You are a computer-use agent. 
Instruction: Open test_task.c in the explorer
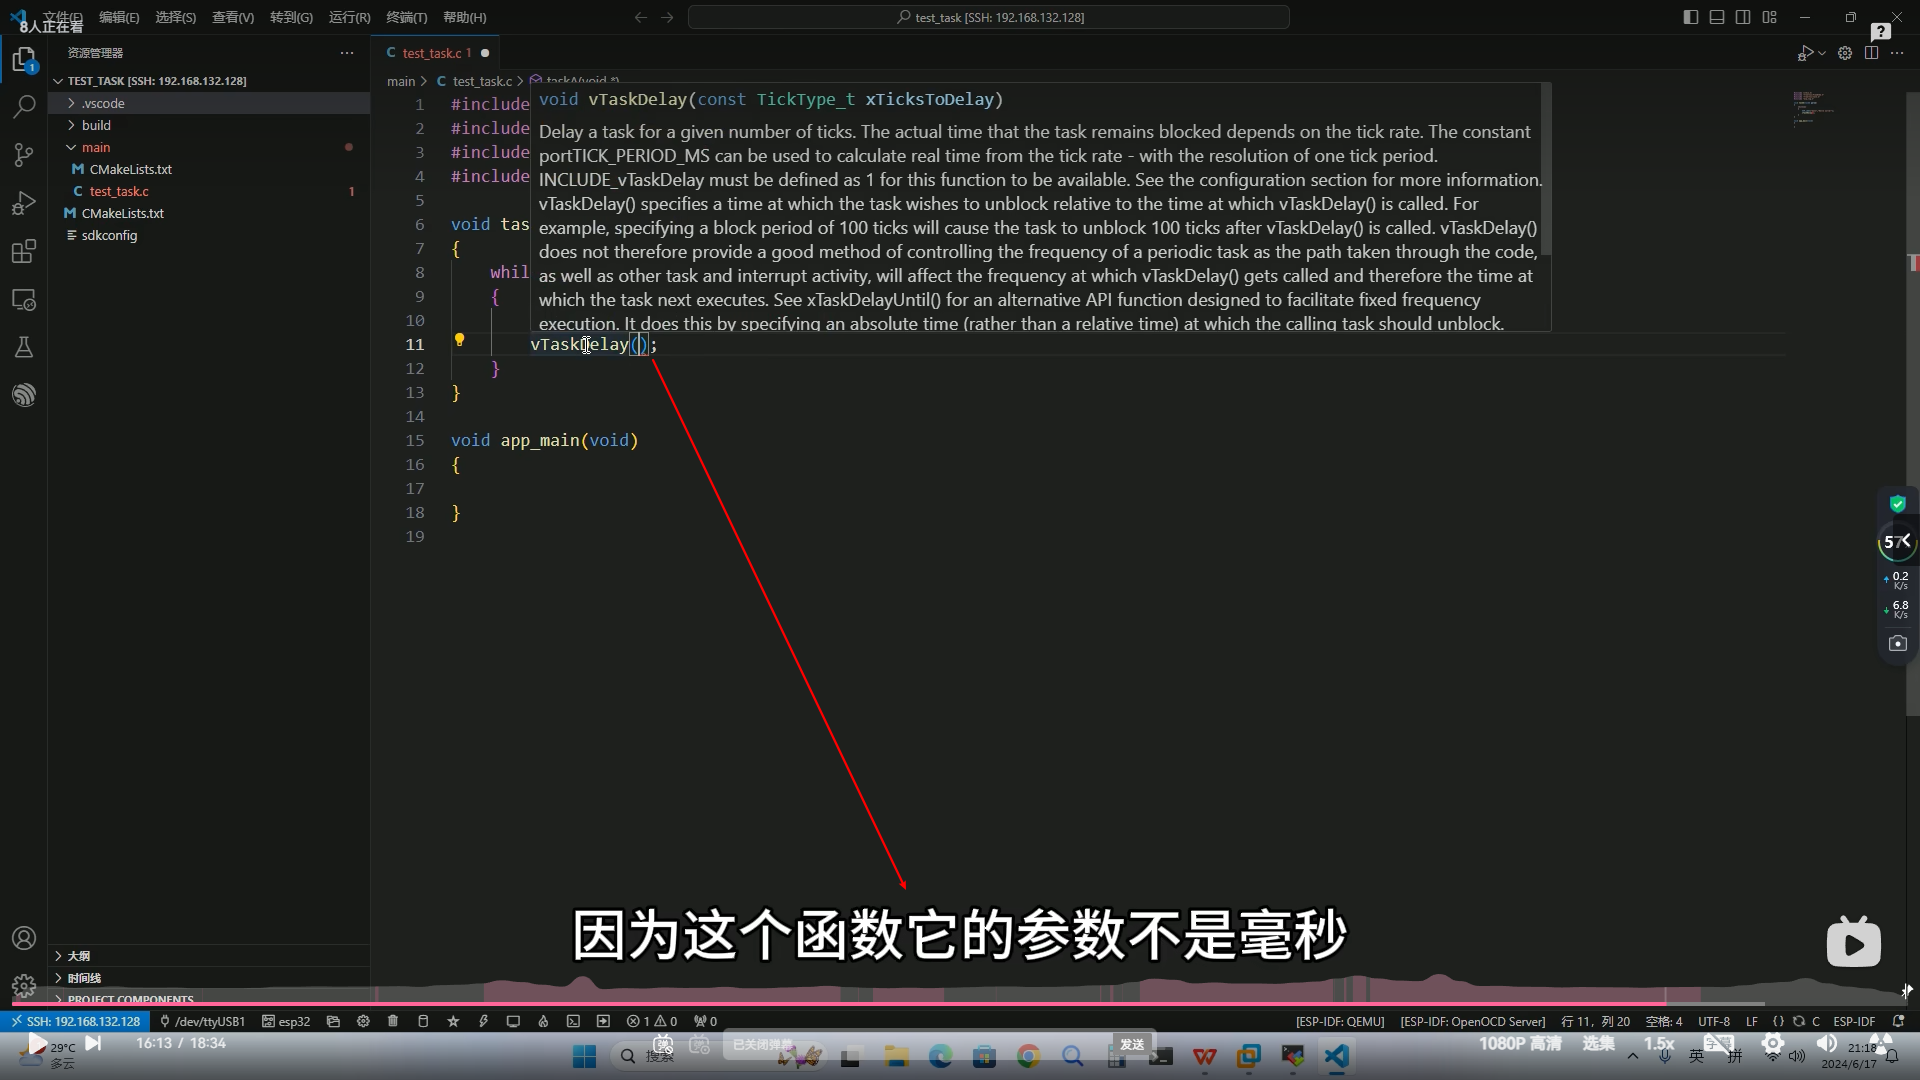209,191
